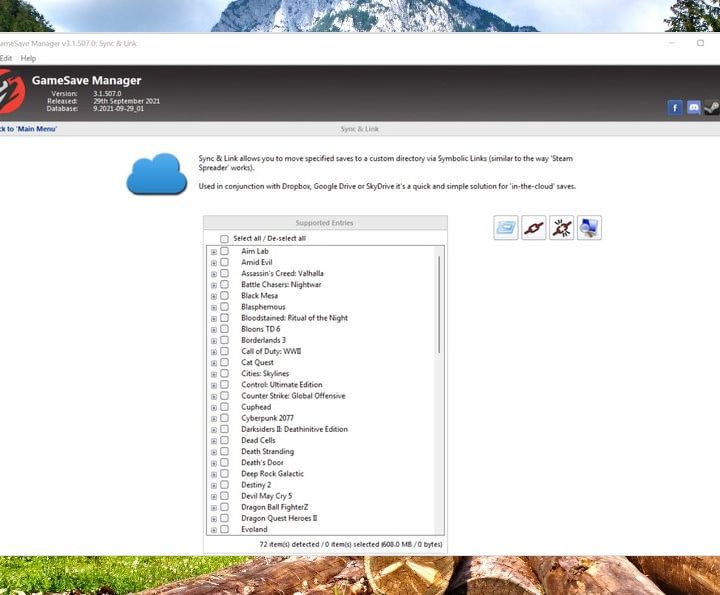Click the Steam icon in header
The height and width of the screenshot is (595, 720).
[x=712, y=107]
